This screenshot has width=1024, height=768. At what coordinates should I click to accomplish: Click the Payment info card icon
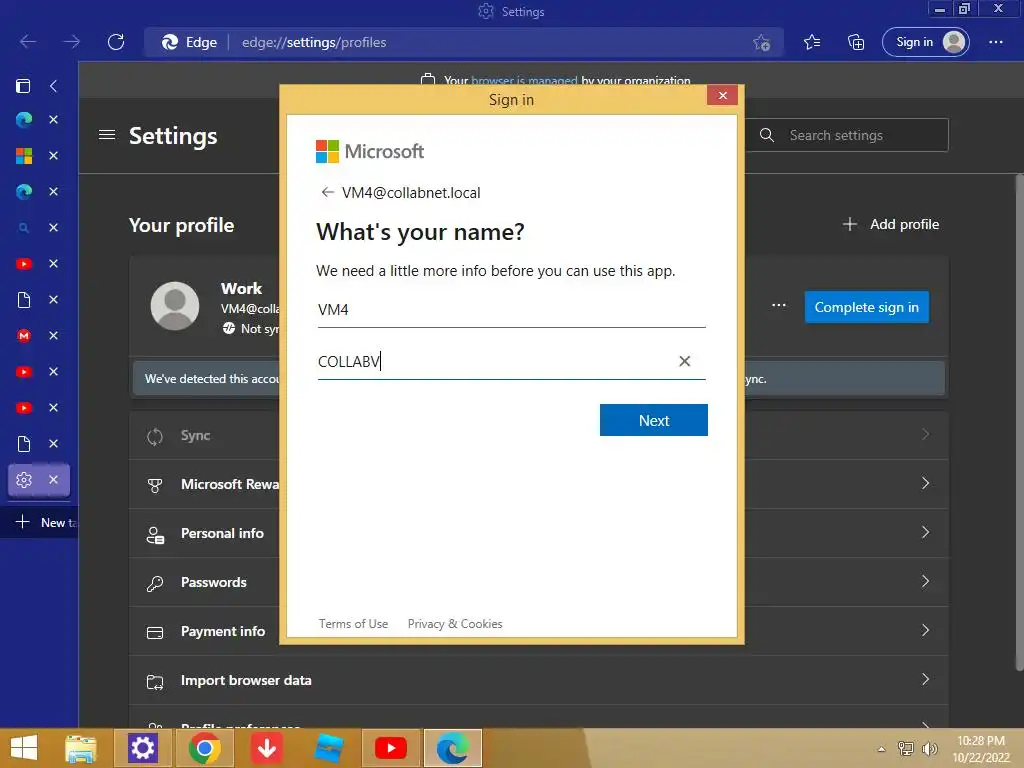155,632
